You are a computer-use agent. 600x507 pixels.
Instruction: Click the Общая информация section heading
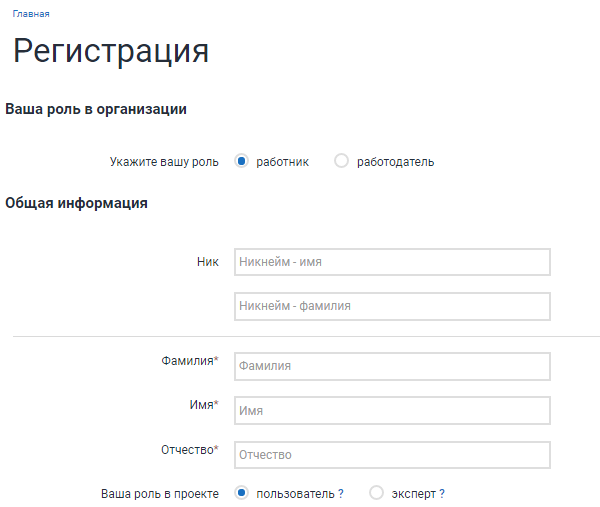click(x=77, y=203)
